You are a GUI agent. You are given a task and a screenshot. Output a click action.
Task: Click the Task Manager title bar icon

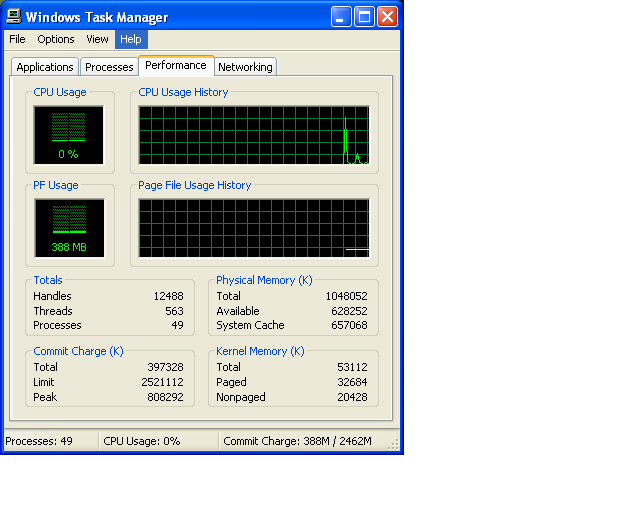(x=13, y=17)
